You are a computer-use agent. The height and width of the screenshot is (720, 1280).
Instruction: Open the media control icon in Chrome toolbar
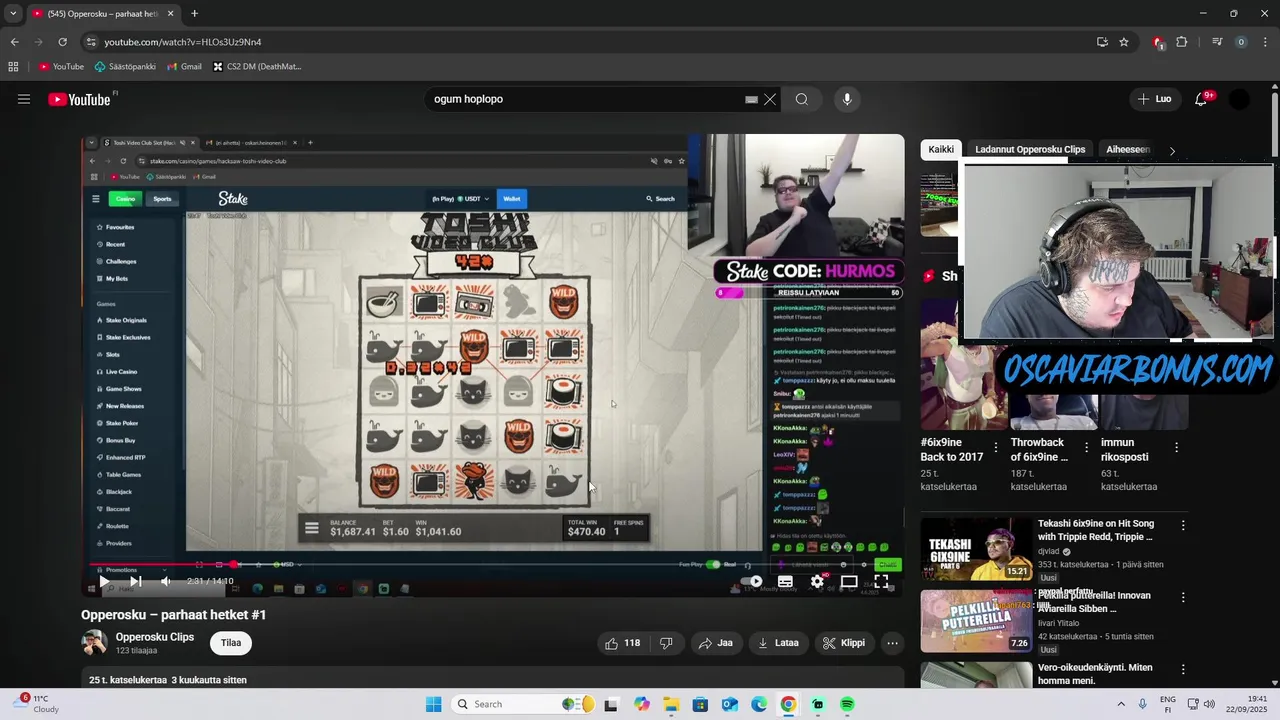[1217, 42]
